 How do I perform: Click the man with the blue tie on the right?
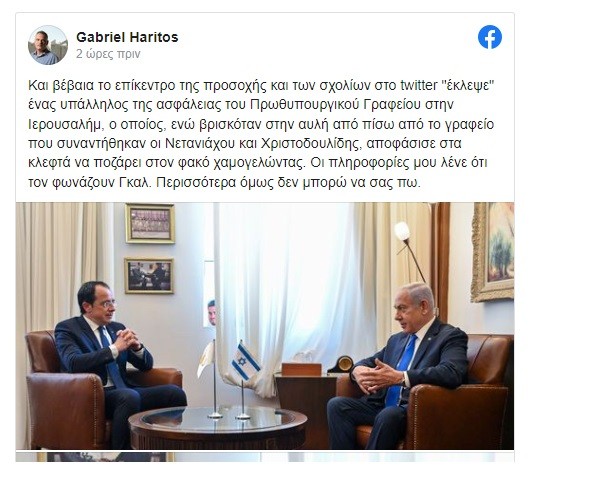[x=399, y=366]
